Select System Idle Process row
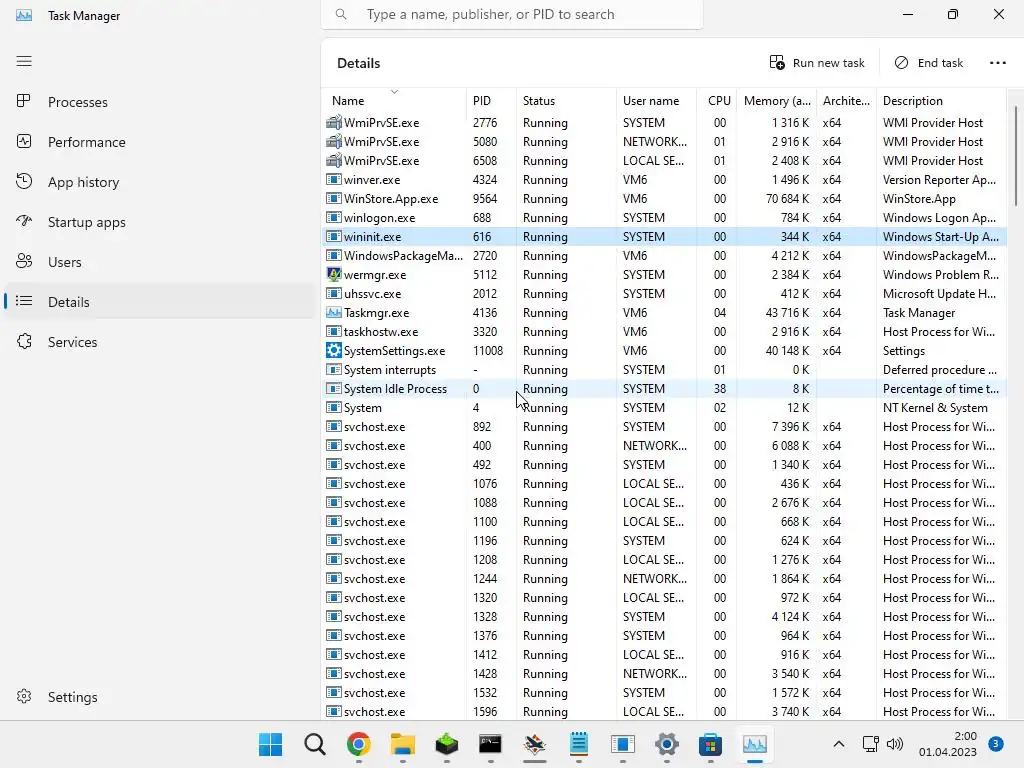This screenshot has width=1024, height=768. (665, 389)
